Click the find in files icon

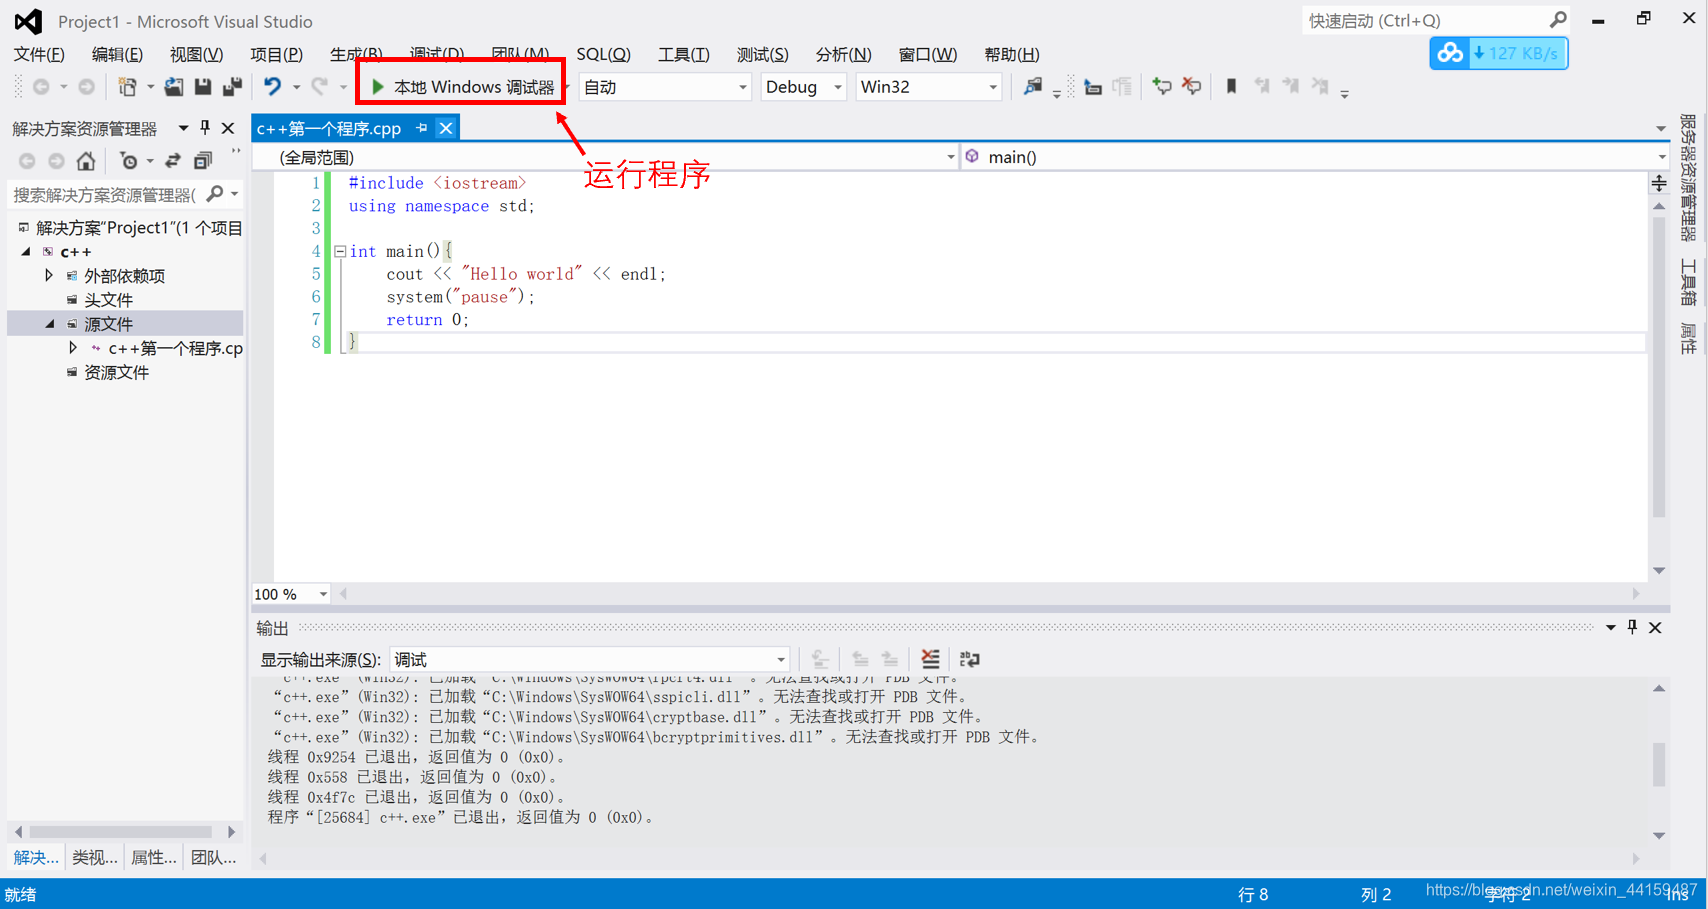pos(1033,87)
